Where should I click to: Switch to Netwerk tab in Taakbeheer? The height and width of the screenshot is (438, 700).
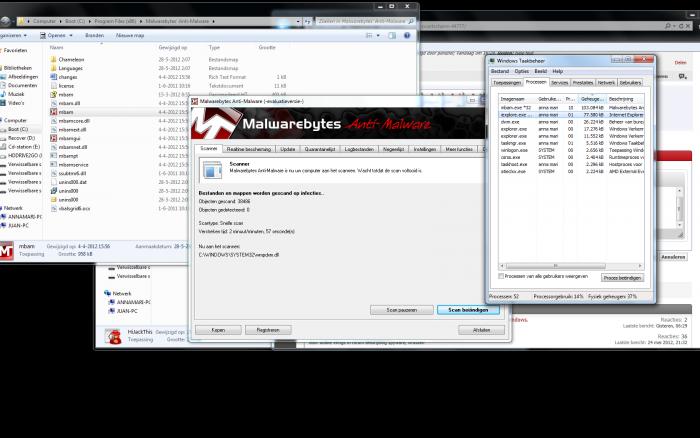click(606, 83)
